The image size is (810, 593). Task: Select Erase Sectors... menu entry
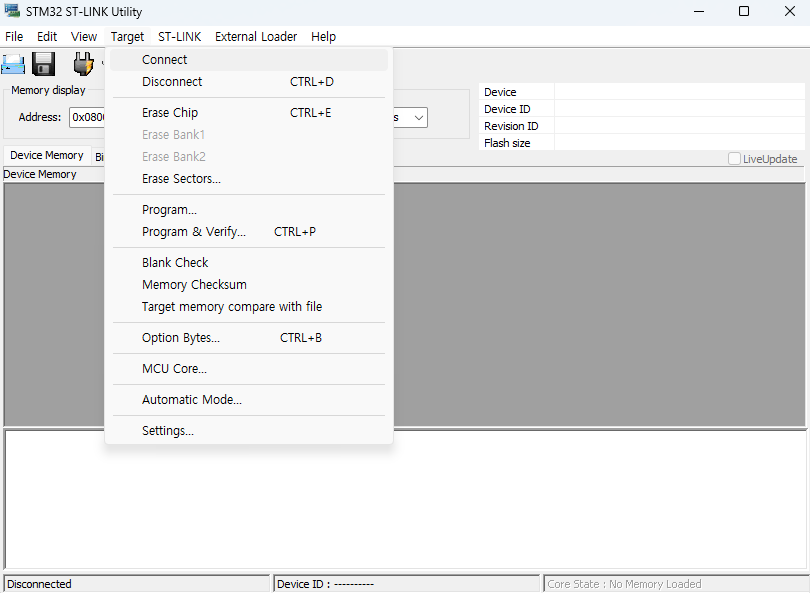click(x=249, y=179)
